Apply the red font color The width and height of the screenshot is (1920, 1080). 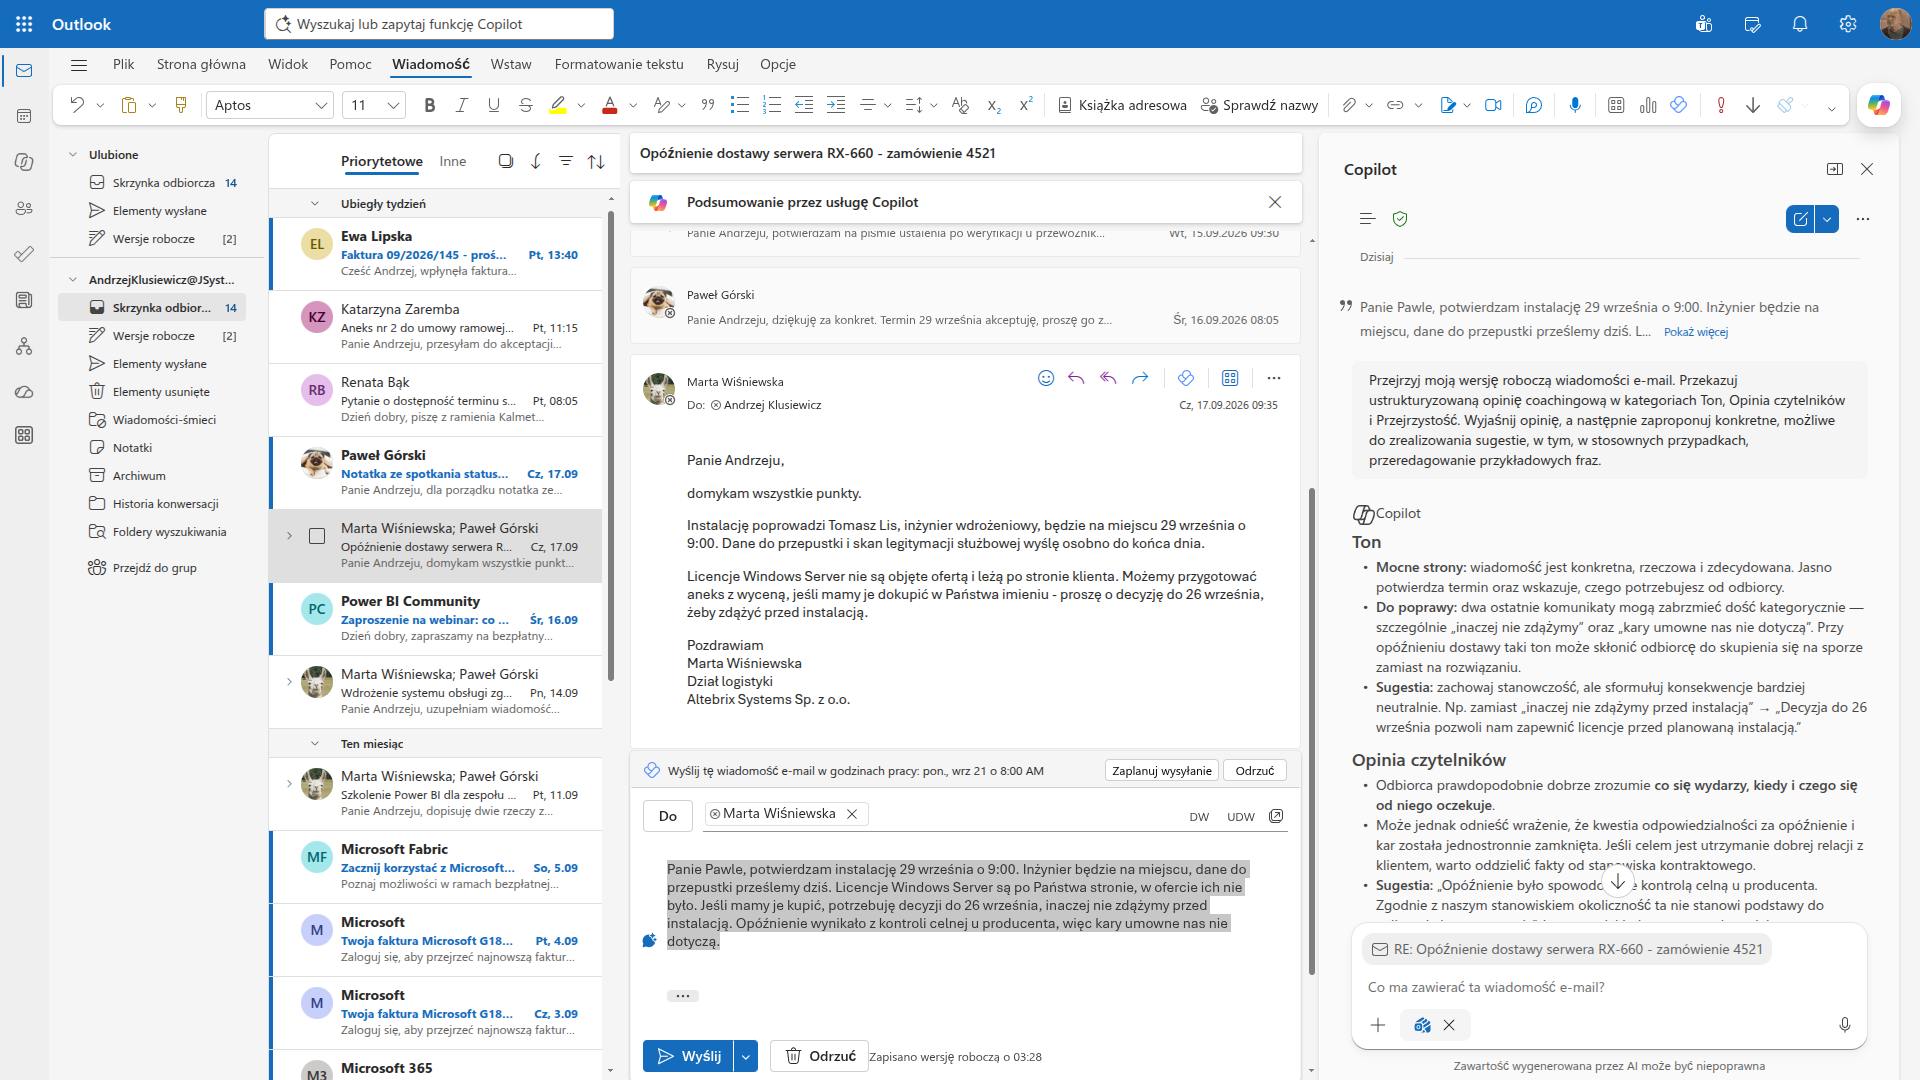(x=610, y=105)
